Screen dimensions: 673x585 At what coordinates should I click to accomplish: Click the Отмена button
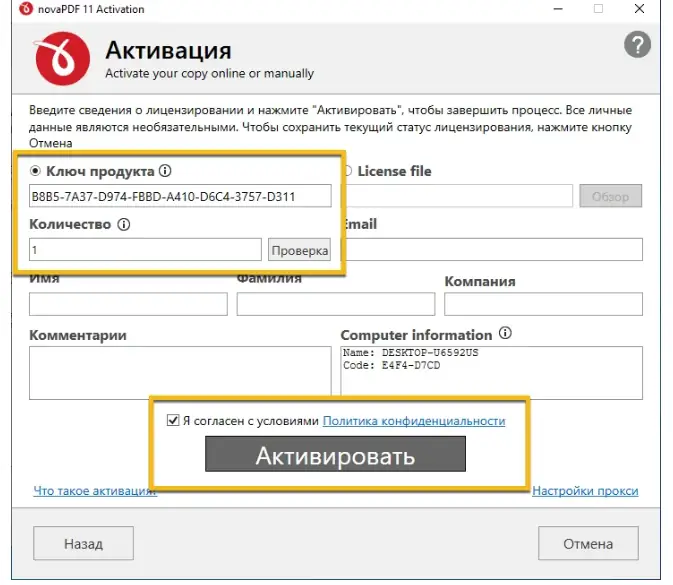588,543
